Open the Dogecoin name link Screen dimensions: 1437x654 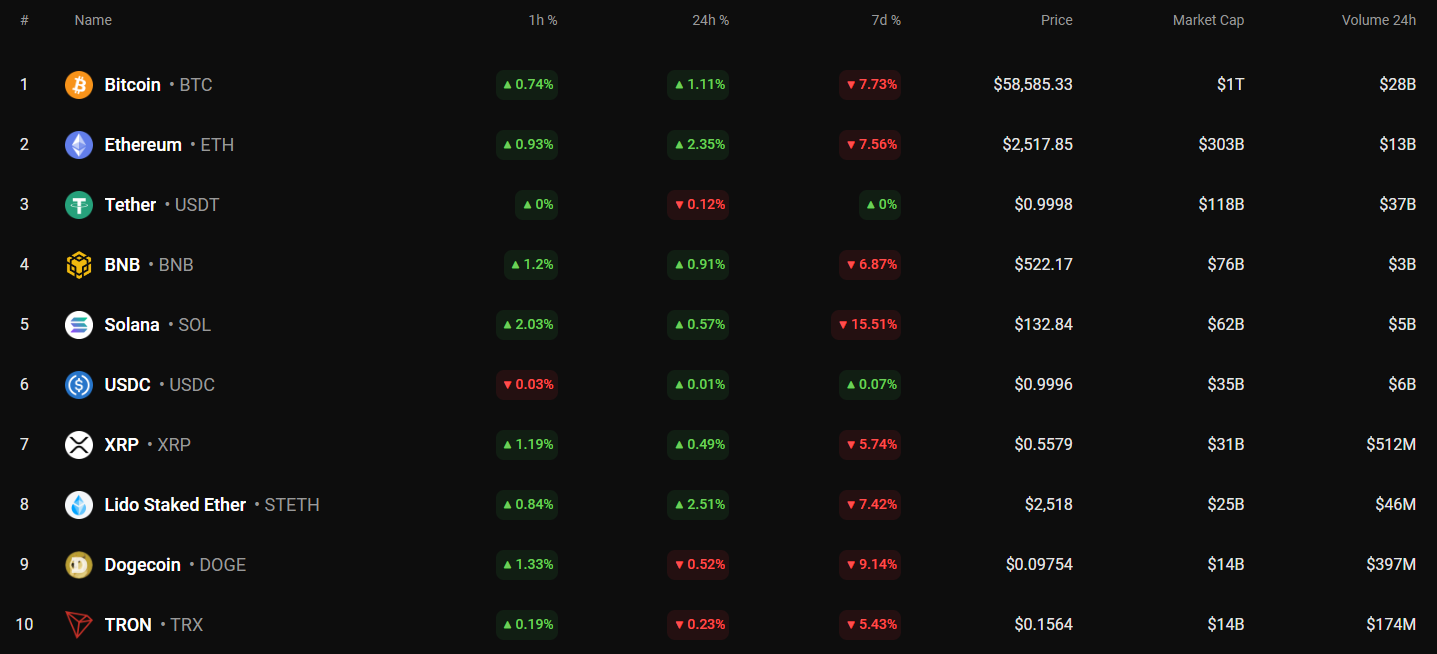point(142,565)
